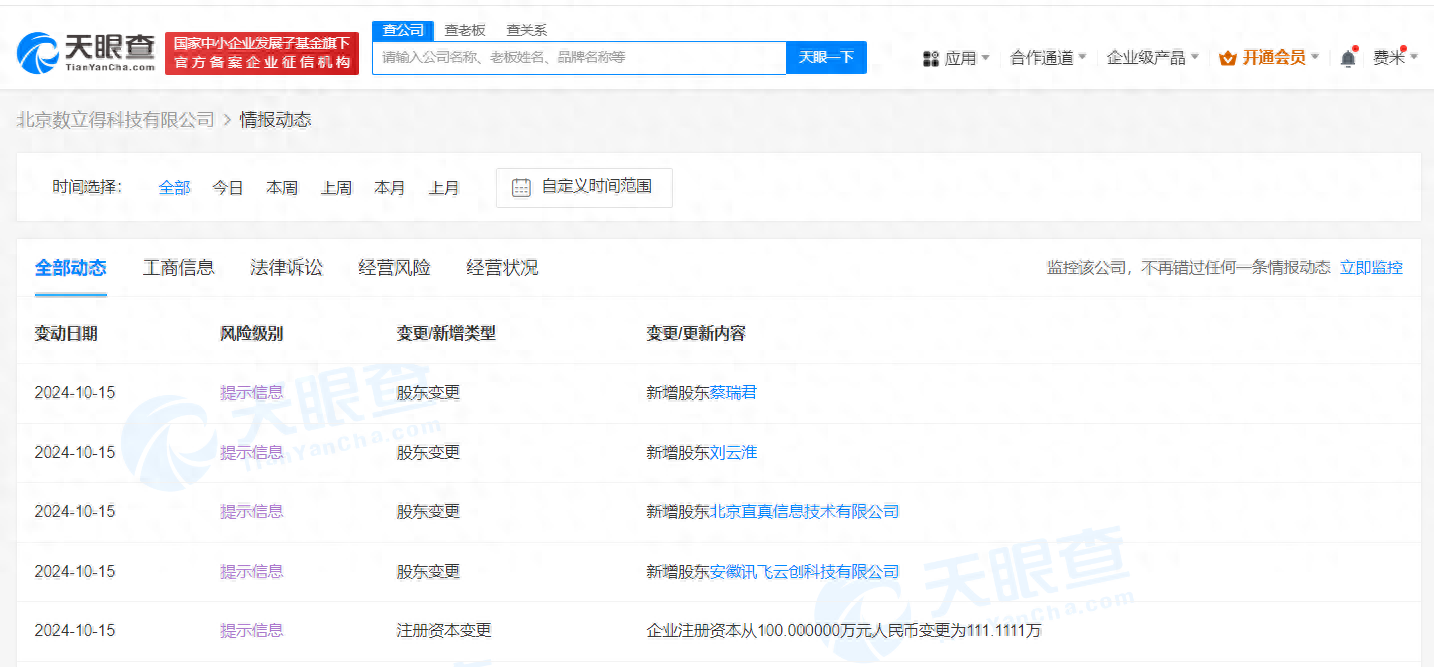Click the 注册资本变更 type cell
Viewport: 1434px width, 667px height.
(444, 631)
